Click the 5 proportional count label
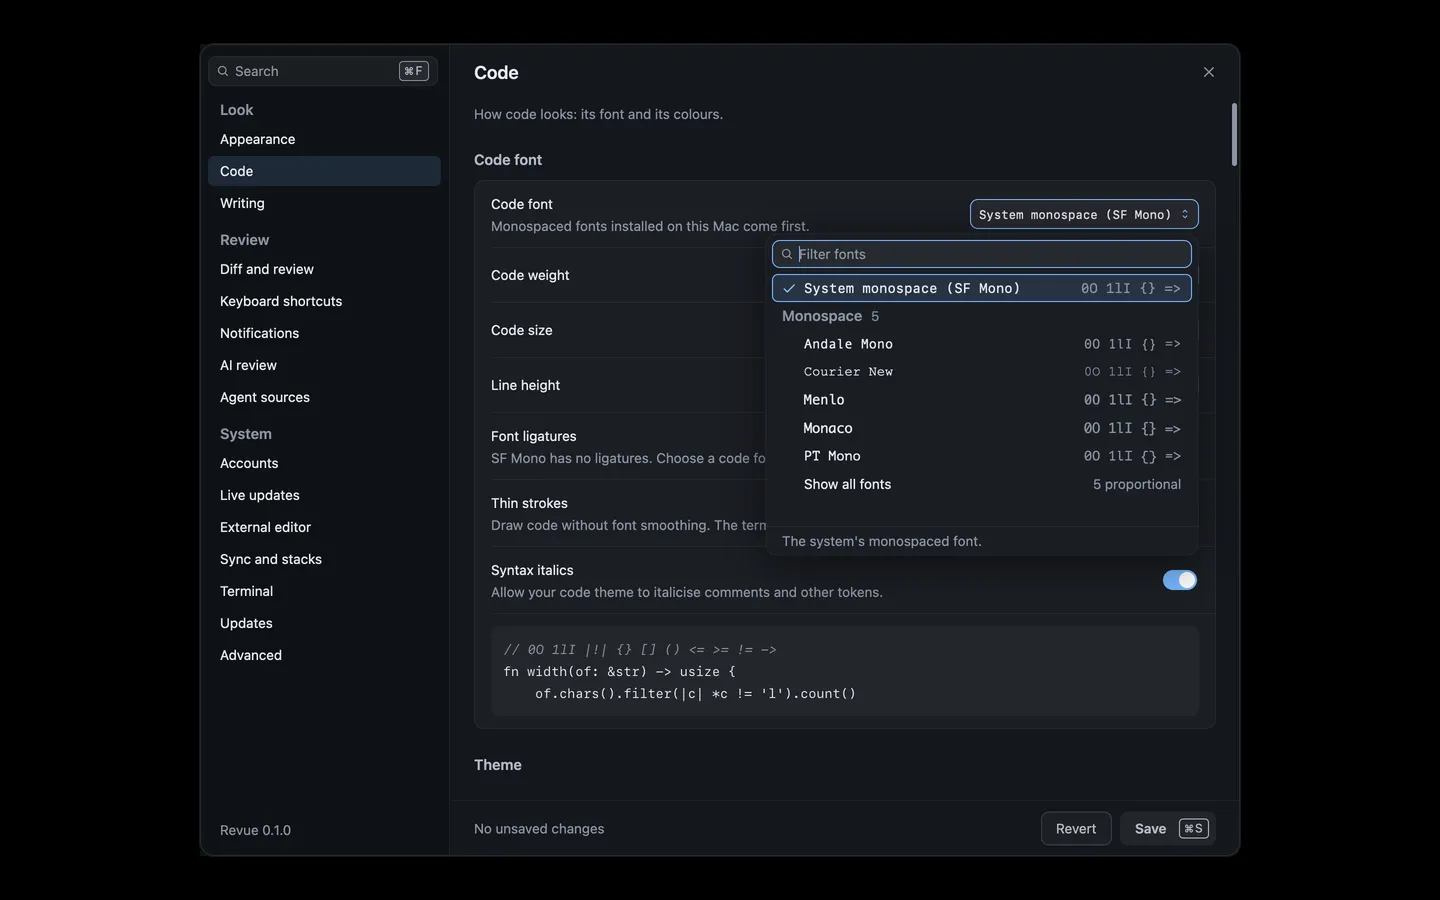 pyautogui.click(x=1137, y=484)
